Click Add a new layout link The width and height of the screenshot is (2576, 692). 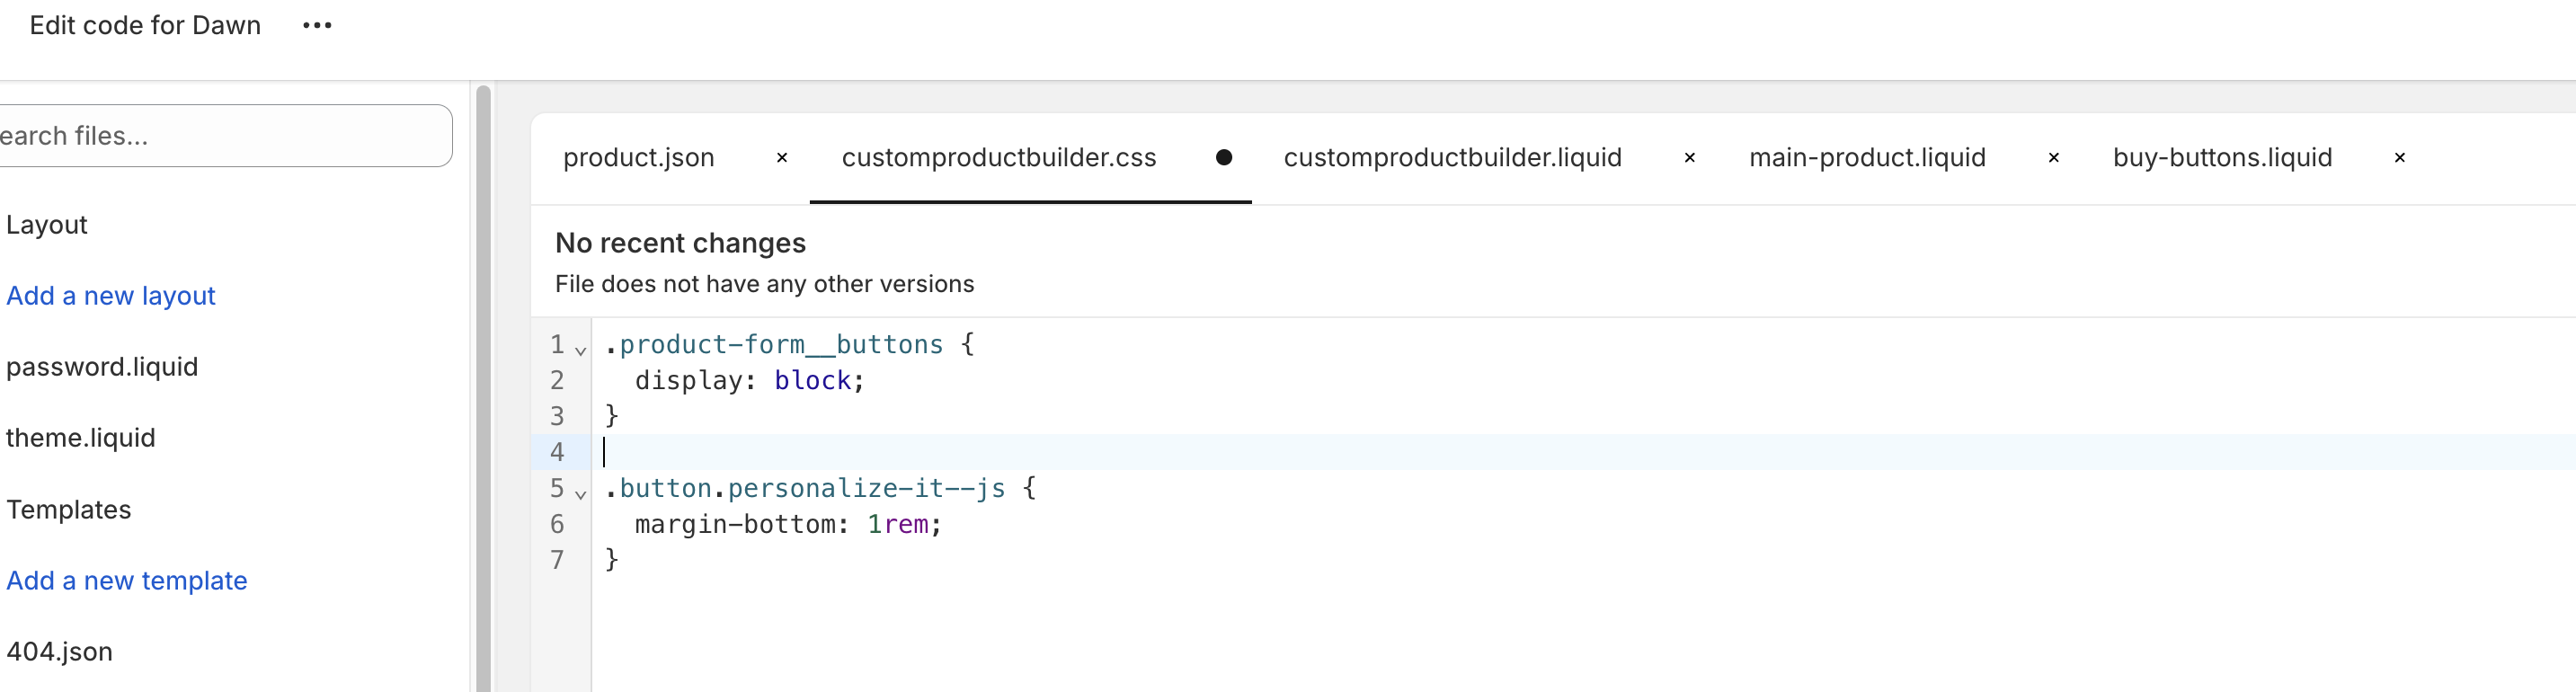point(111,296)
